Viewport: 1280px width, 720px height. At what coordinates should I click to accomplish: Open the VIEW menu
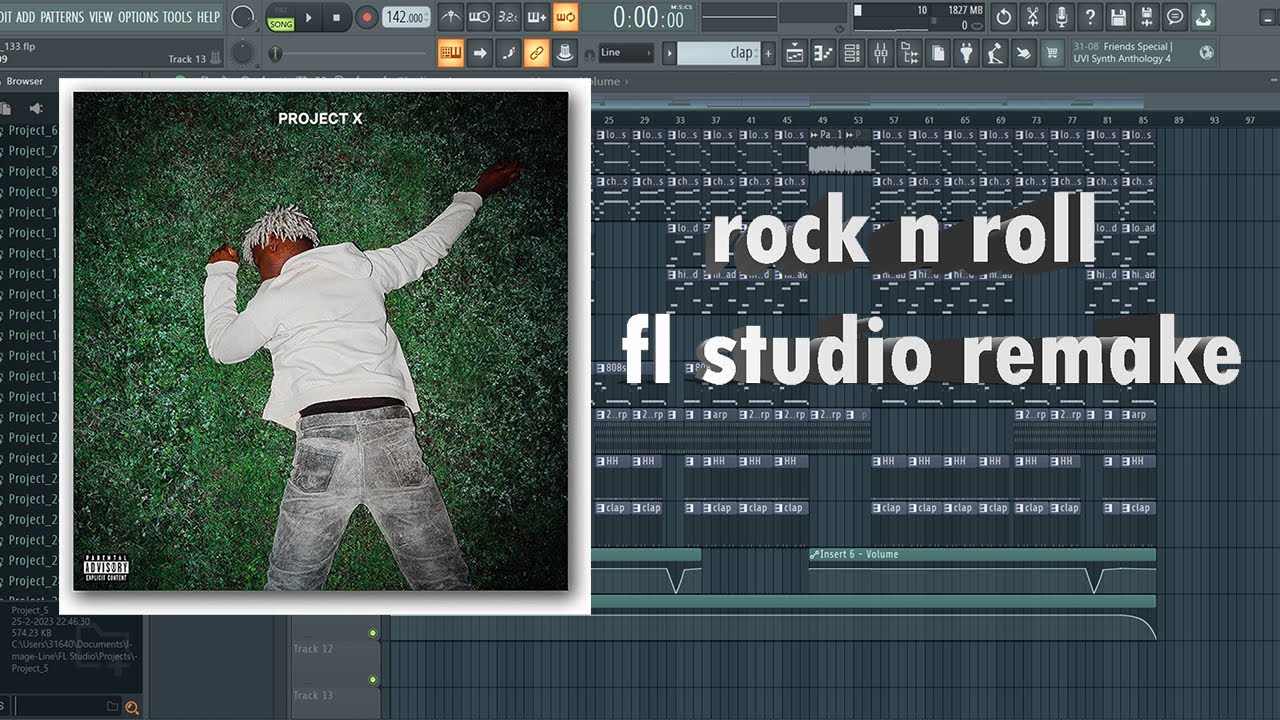point(101,17)
